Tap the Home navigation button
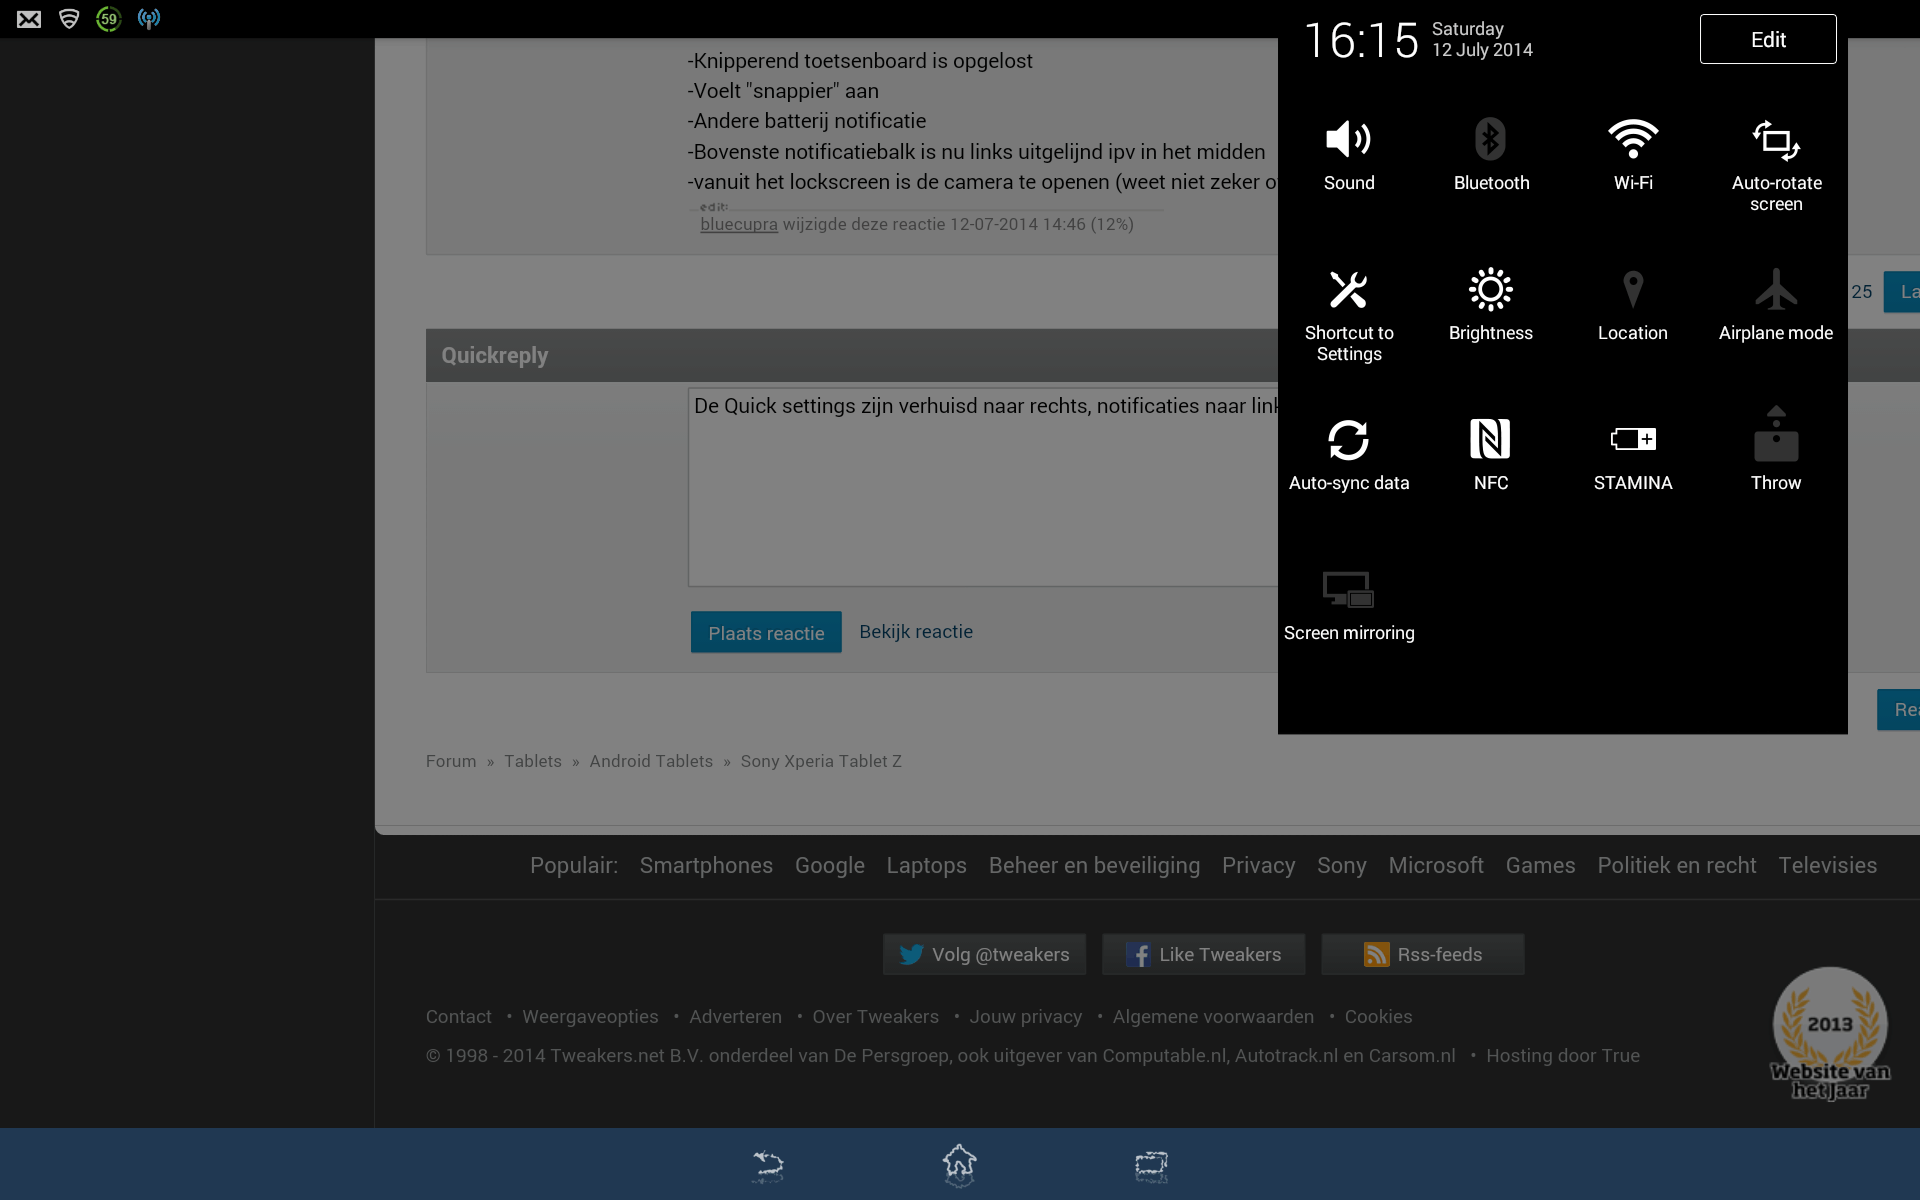The height and width of the screenshot is (1200, 1920). tap(959, 1165)
